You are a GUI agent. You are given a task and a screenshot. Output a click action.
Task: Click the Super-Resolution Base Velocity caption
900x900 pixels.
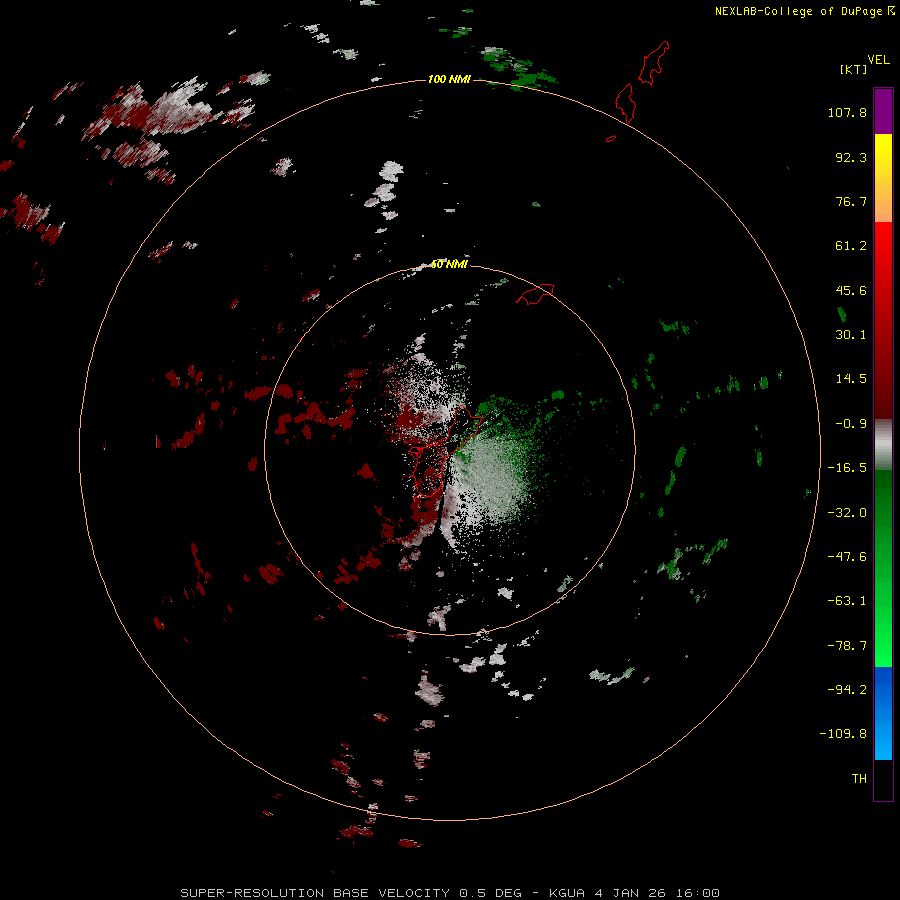(x=449, y=893)
